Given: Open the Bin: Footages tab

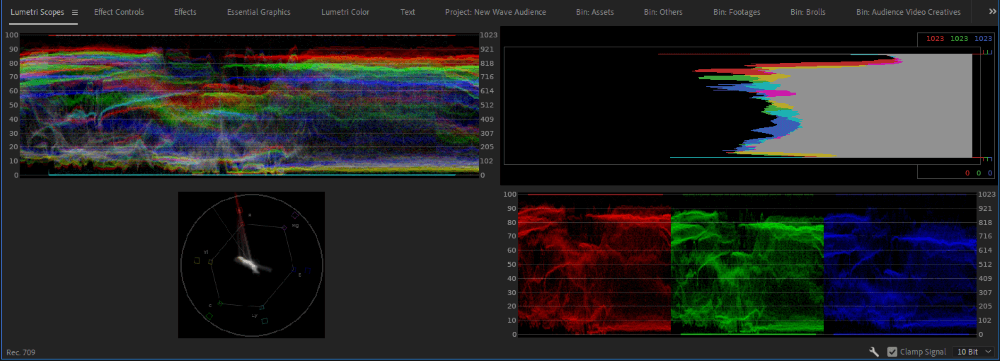Looking at the screenshot, I should pyautogui.click(x=737, y=12).
